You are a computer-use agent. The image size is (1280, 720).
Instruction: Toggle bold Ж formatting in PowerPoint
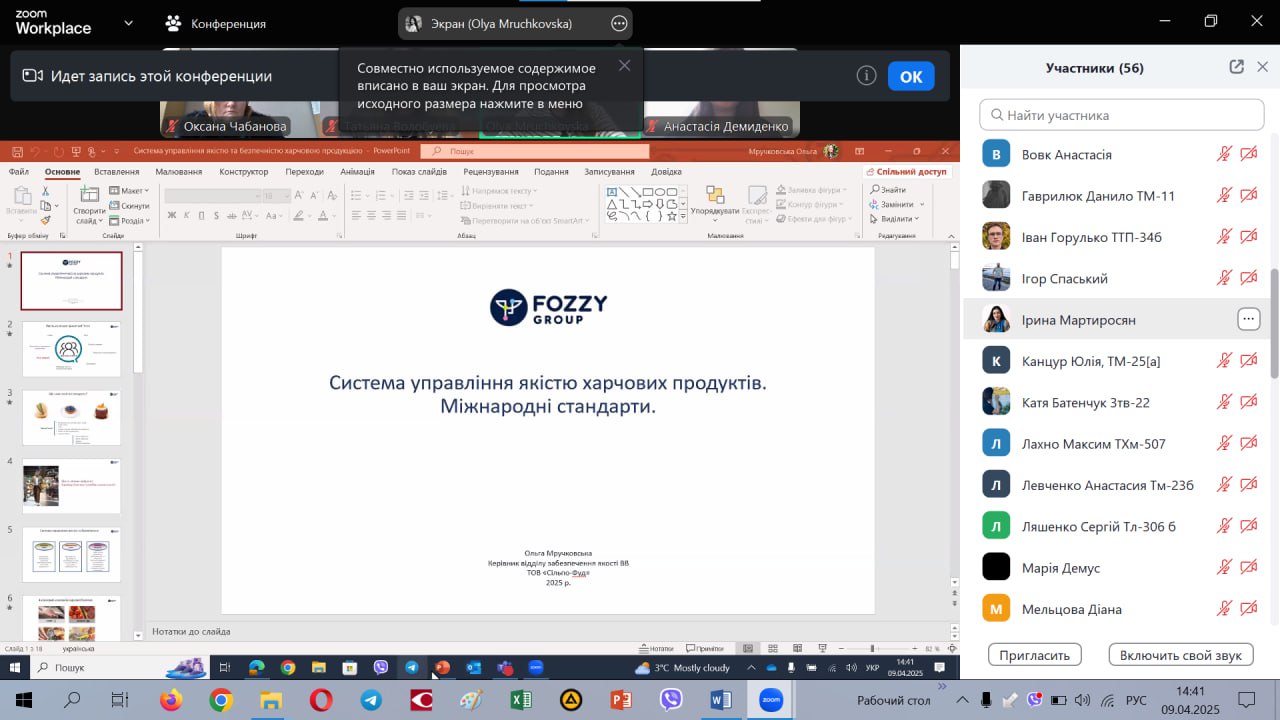(171, 214)
